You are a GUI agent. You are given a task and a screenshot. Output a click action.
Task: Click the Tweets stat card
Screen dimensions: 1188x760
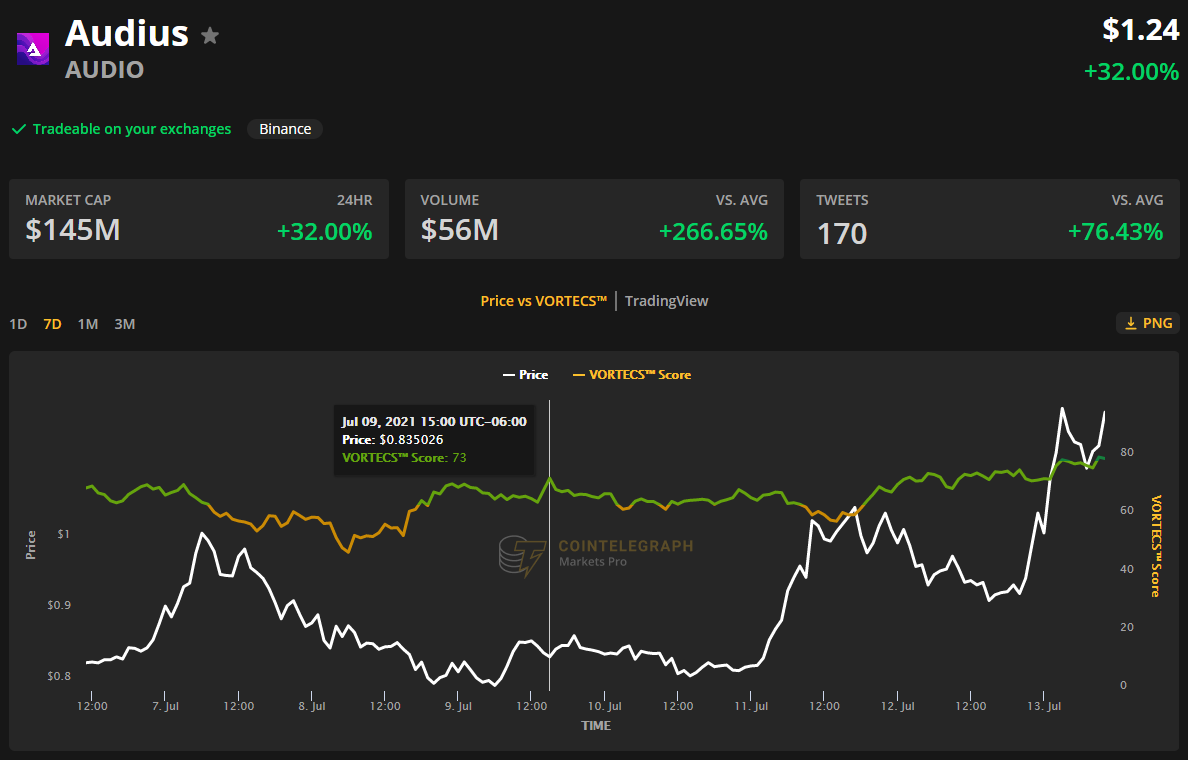pyautogui.click(x=989, y=219)
